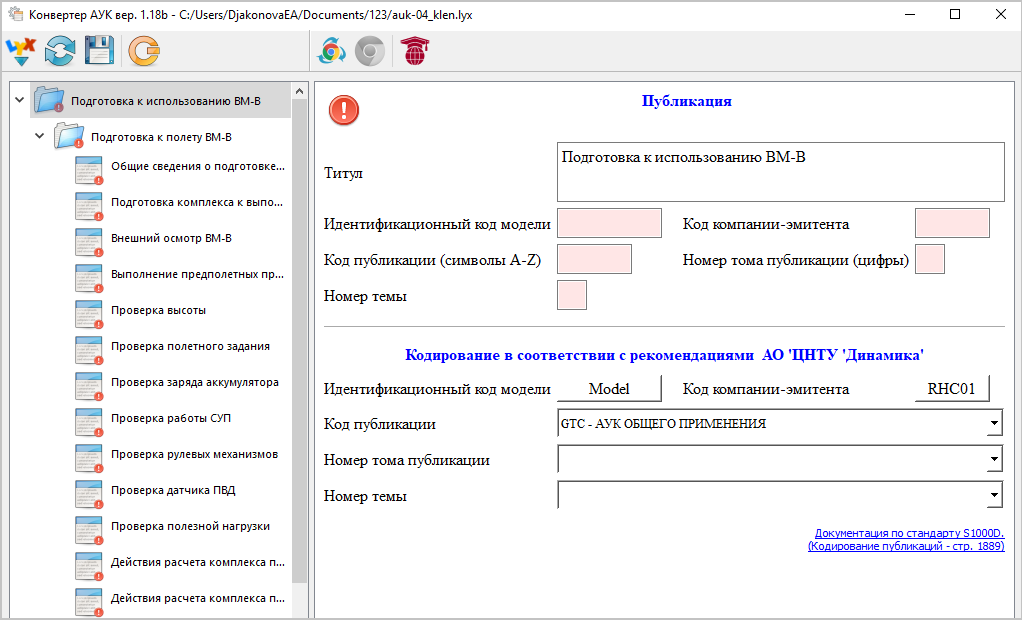1022x620 pixels.
Task: Open the S1000D documentation link
Action: coord(909,540)
